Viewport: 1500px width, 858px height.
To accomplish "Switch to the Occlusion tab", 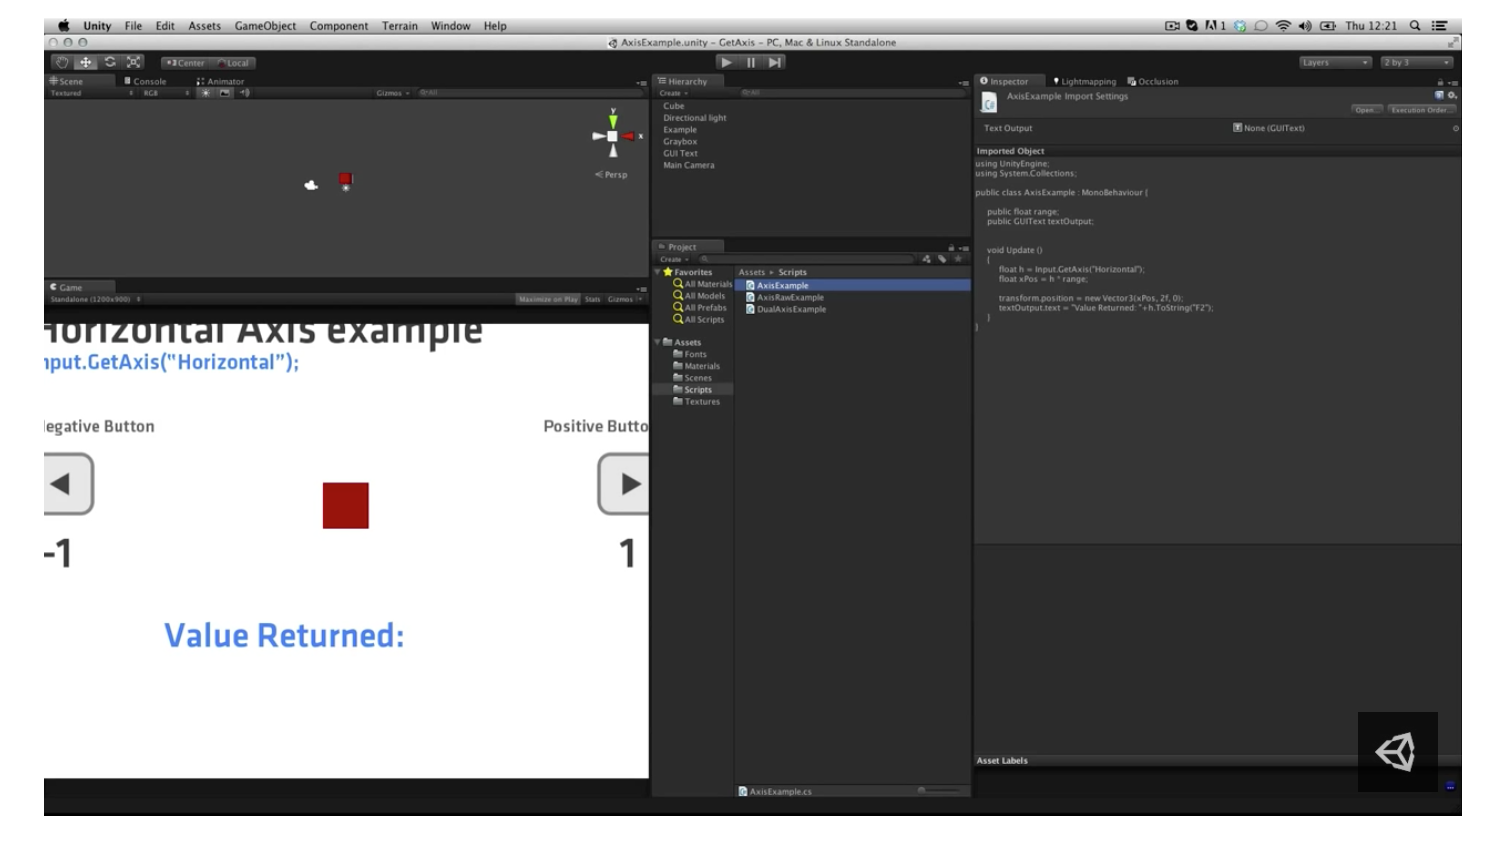I will tap(1153, 81).
